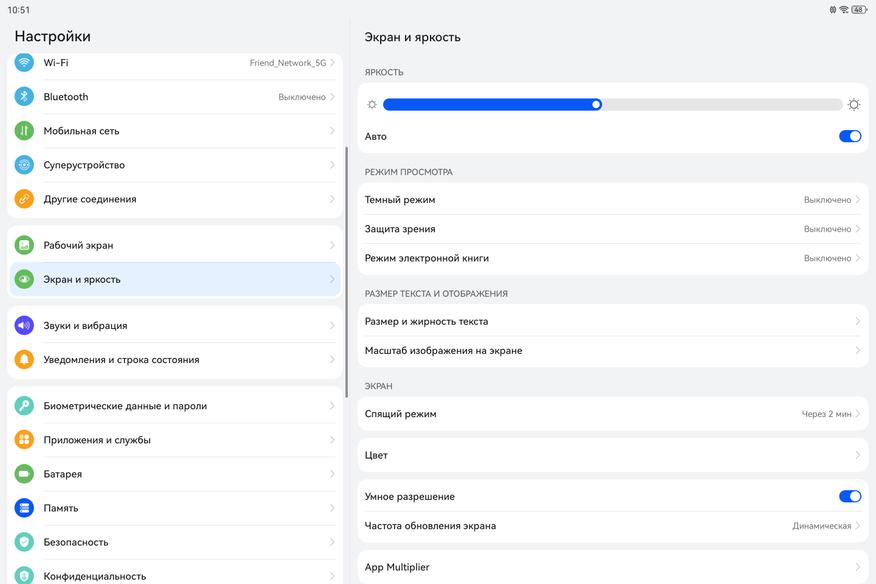The image size is (876, 584).
Task: Open Спящий режим timeout options
Action: click(x=612, y=414)
